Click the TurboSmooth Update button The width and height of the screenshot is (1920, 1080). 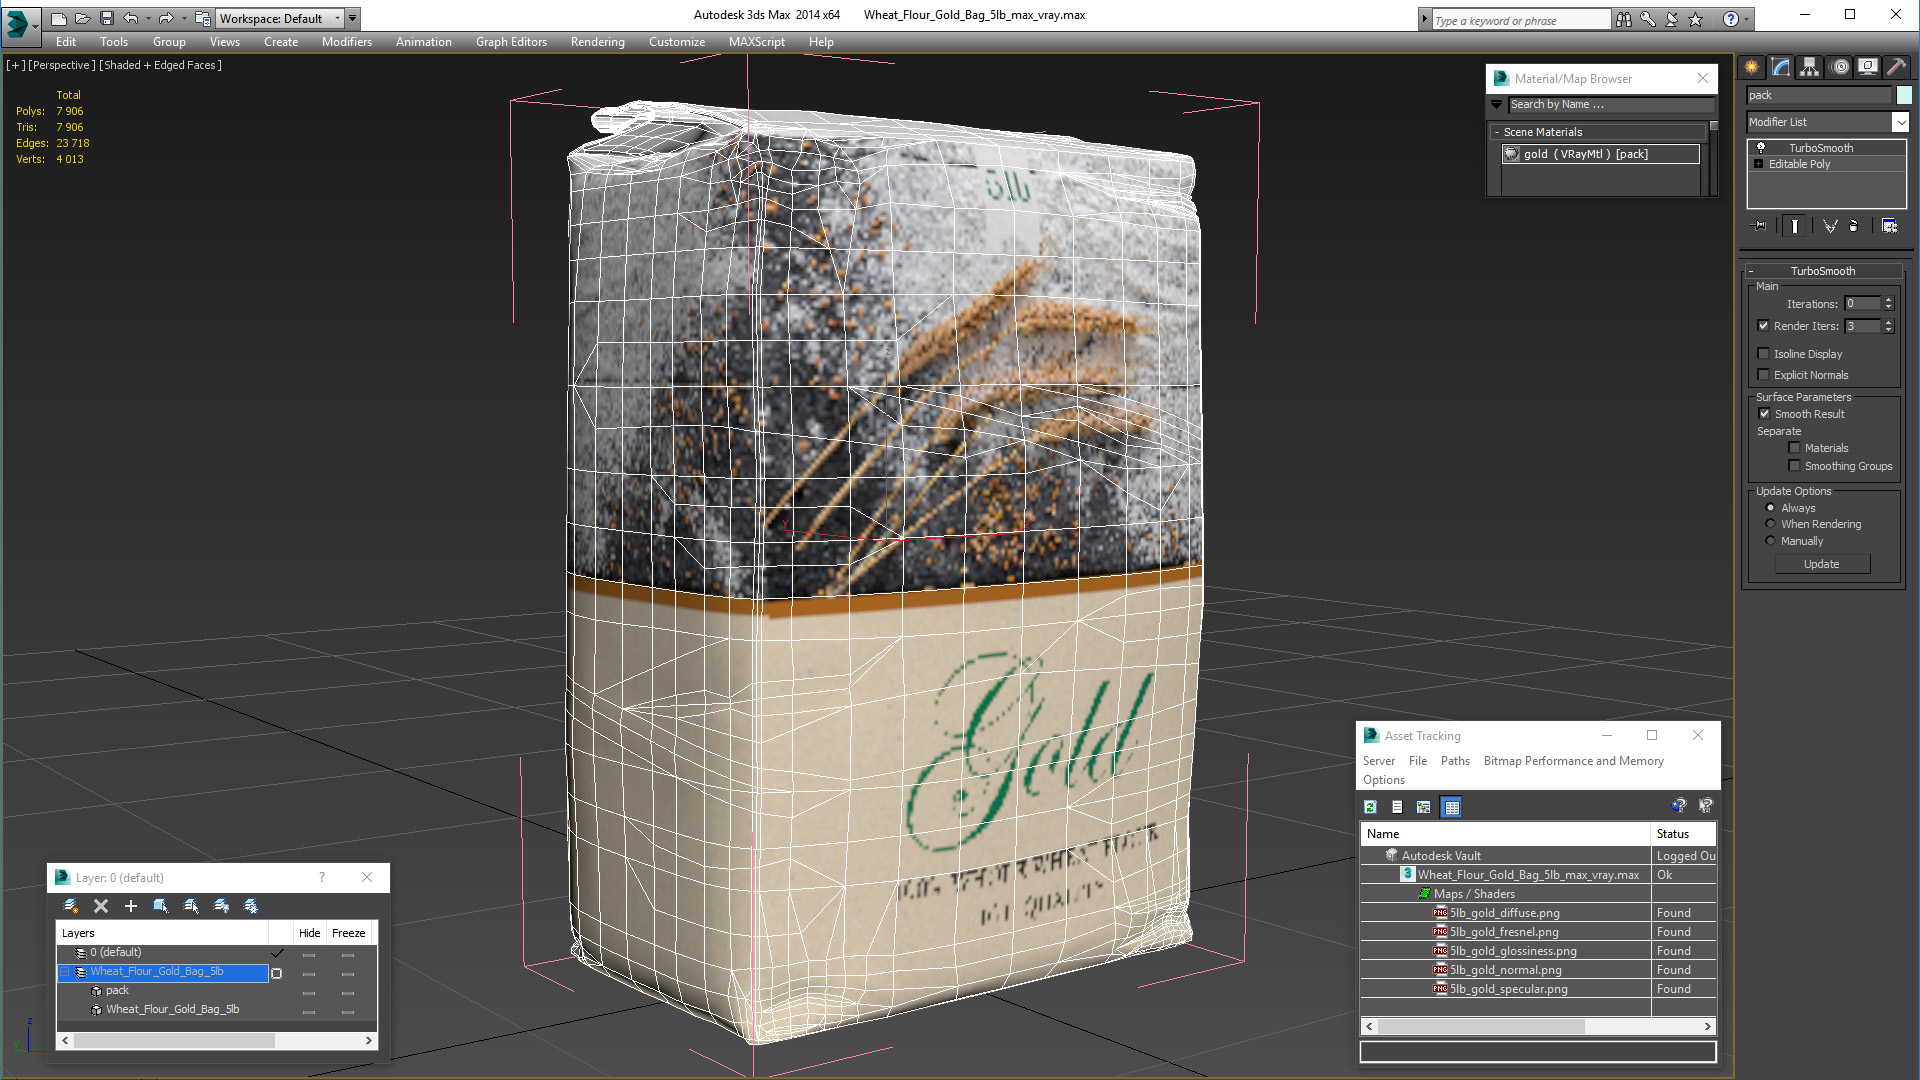click(1821, 564)
